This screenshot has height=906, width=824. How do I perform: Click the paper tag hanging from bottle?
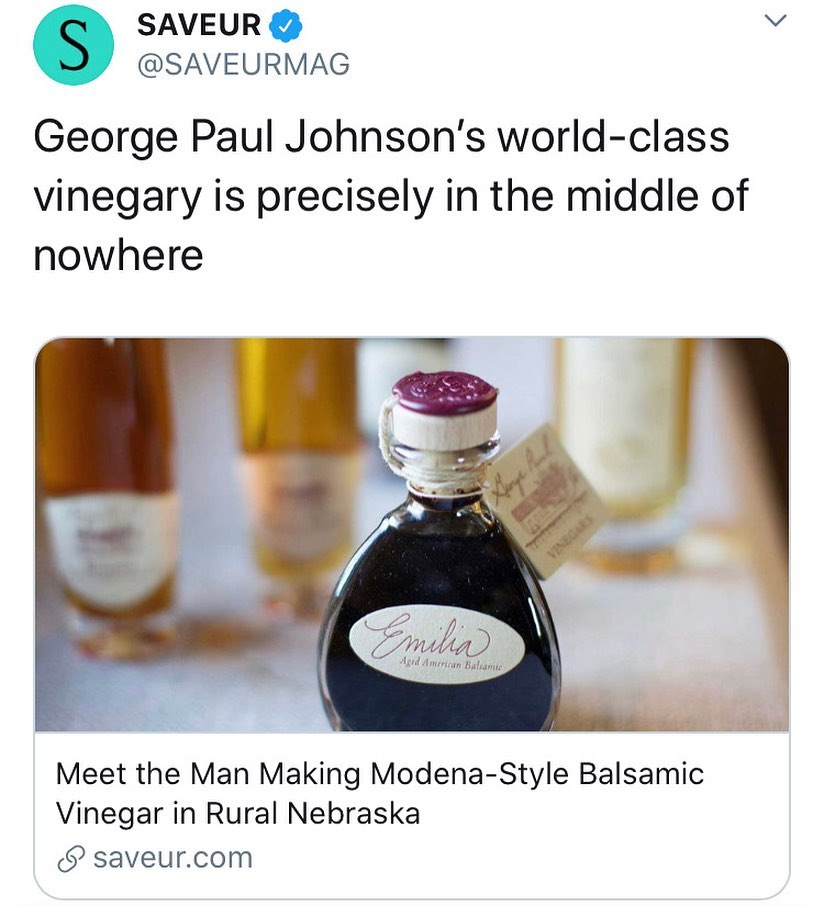point(543,510)
